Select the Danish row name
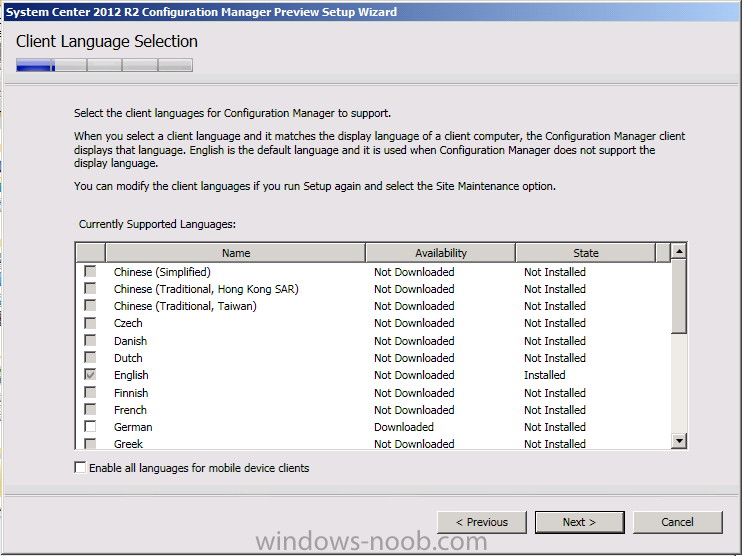The height and width of the screenshot is (556, 742). click(130, 341)
